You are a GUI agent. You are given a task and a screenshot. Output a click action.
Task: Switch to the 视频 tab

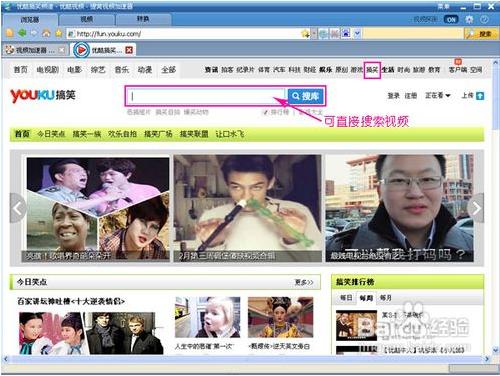(87, 19)
